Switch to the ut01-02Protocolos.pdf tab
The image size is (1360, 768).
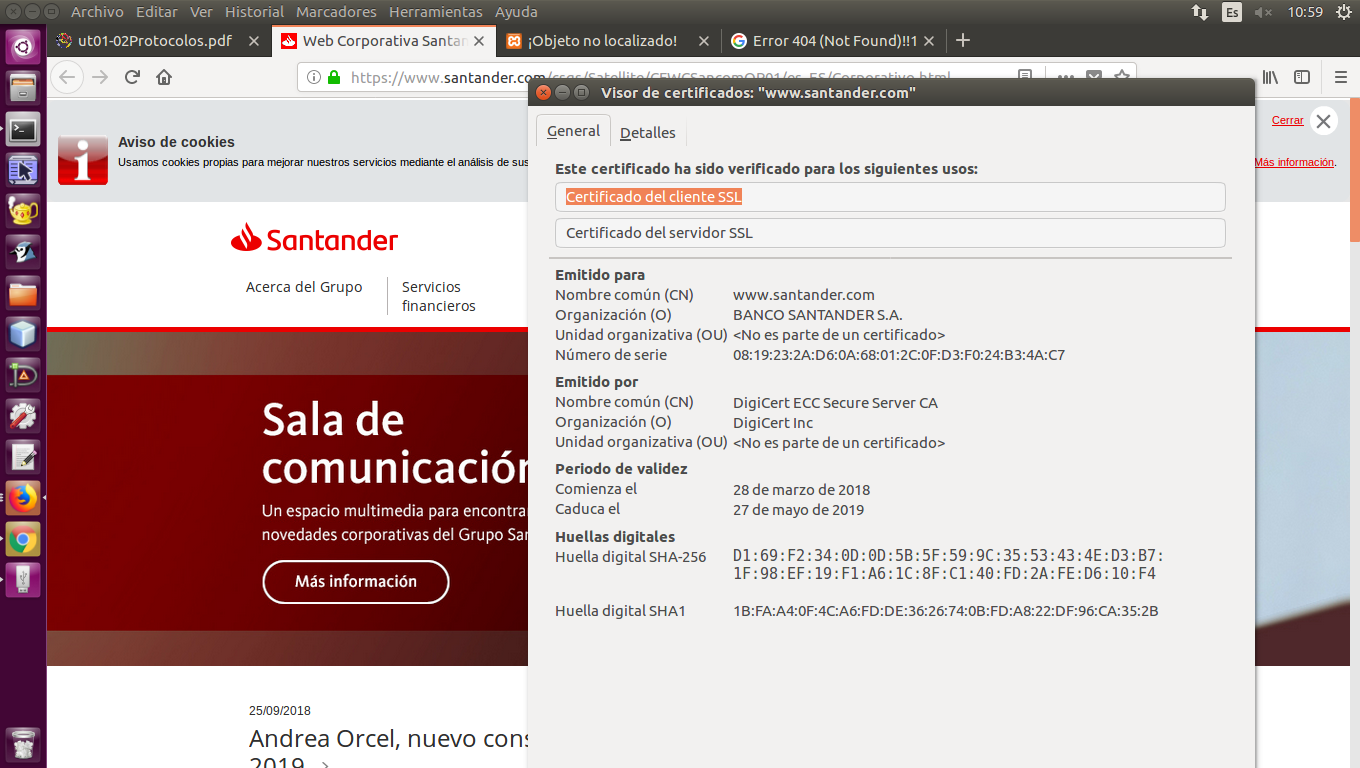click(x=159, y=41)
